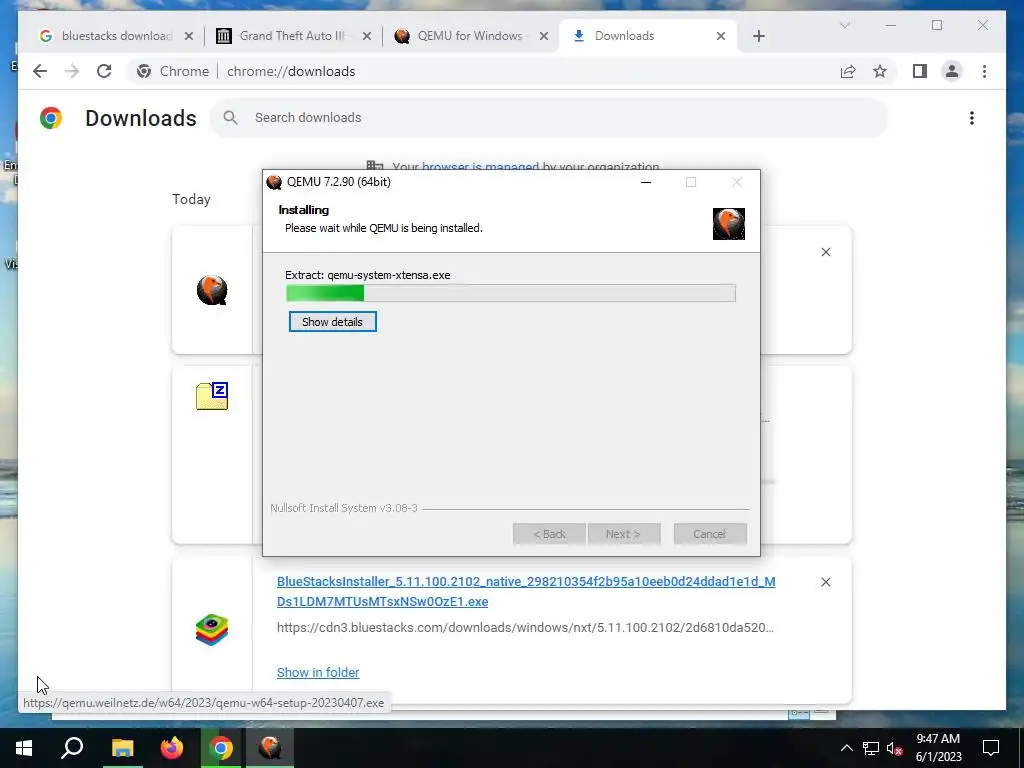Click the cdn3.bluestacks.com source URL
Image resolution: width=1024 pixels, height=768 pixels.
point(525,628)
